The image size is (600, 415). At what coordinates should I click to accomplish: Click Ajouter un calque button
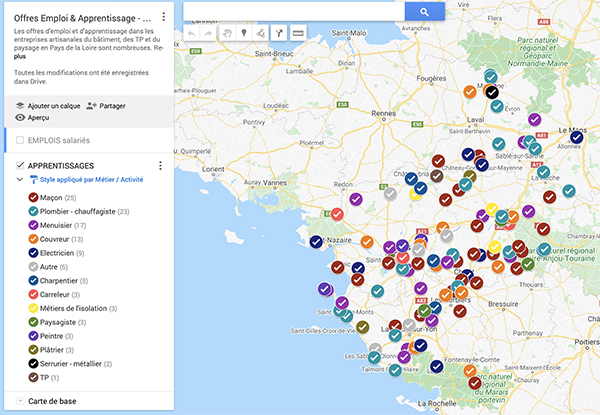click(x=47, y=105)
